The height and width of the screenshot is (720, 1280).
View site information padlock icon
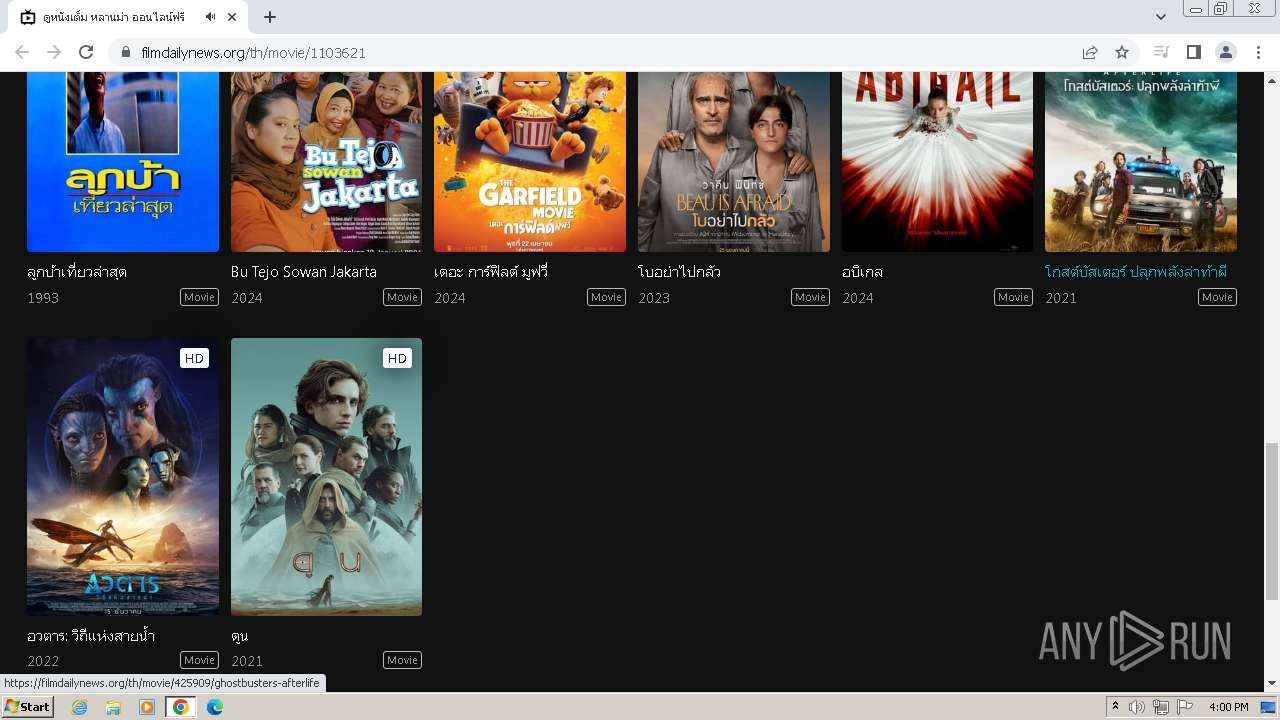click(x=126, y=53)
